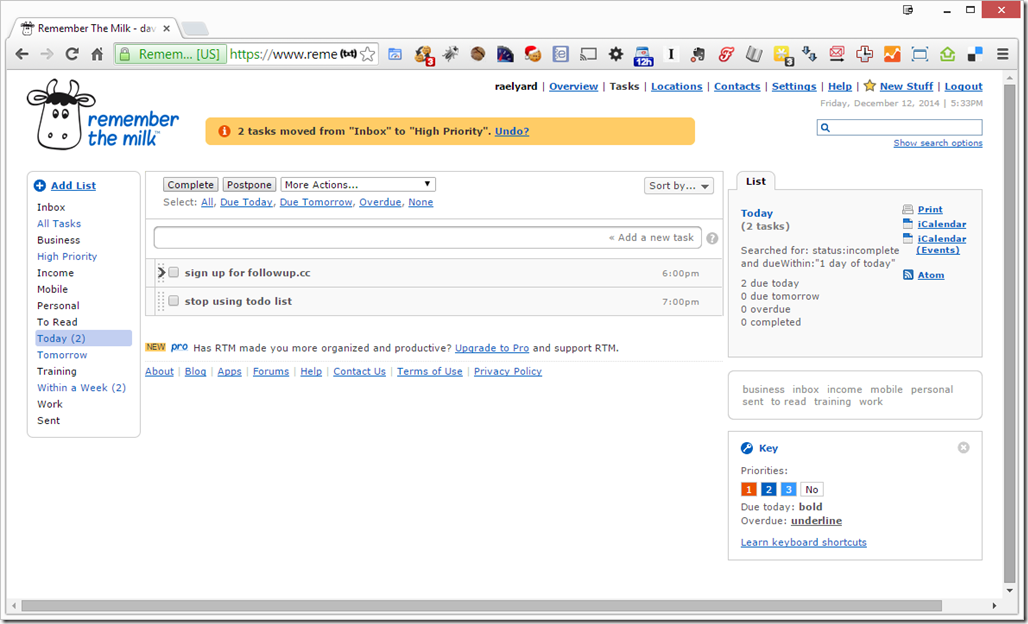Screen dimensions: 1028x624
Task: Open the Overview page
Action: click(x=574, y=87)
